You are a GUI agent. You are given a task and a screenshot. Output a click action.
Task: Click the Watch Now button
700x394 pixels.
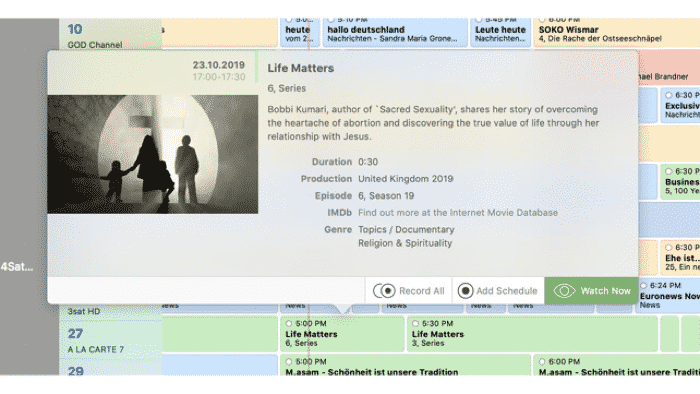pos(591,291)
